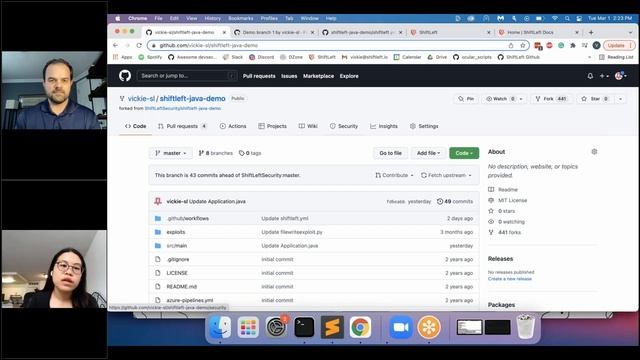Image resolution: width=640 pixels, height=360 pixels.
Task: Click Create a new release link
Action: (510, 279)
